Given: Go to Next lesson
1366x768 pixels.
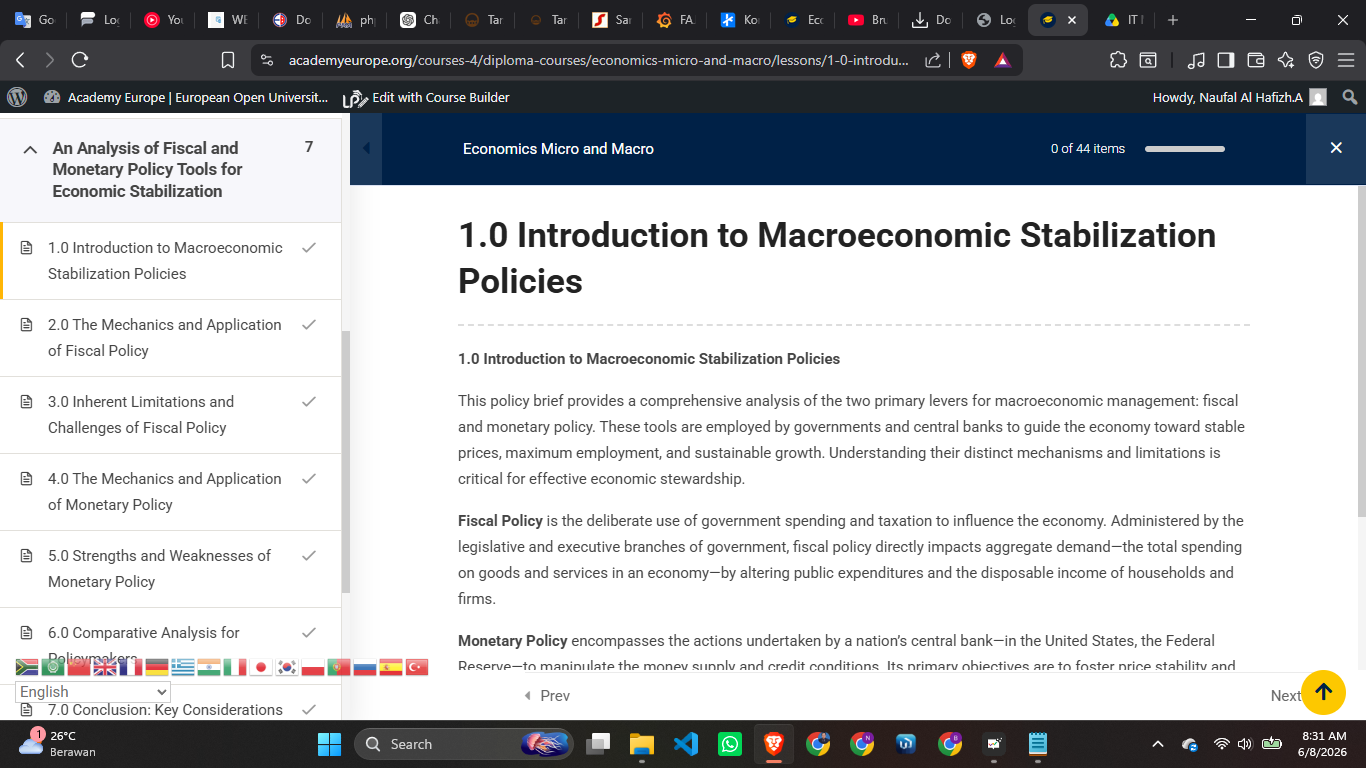Looking at the screenshot, I should (x=1286, y=696).
